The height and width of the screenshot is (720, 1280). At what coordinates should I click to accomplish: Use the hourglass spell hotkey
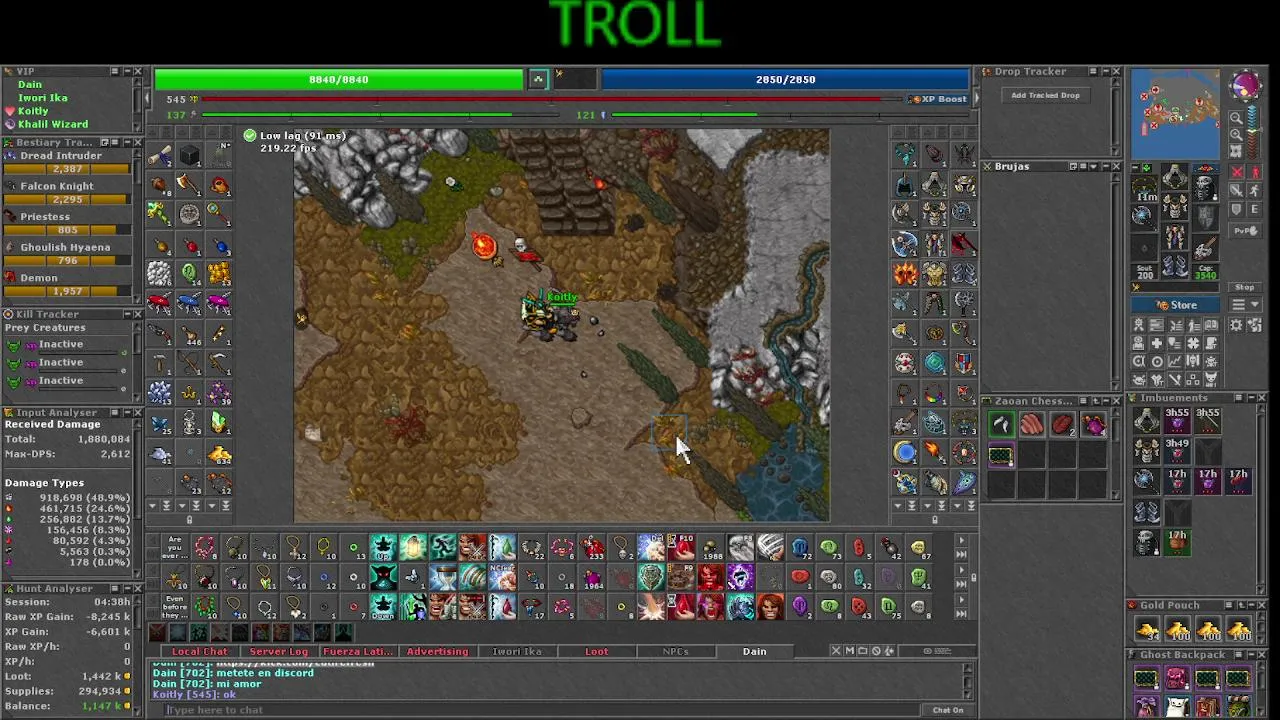coord(443,577)
